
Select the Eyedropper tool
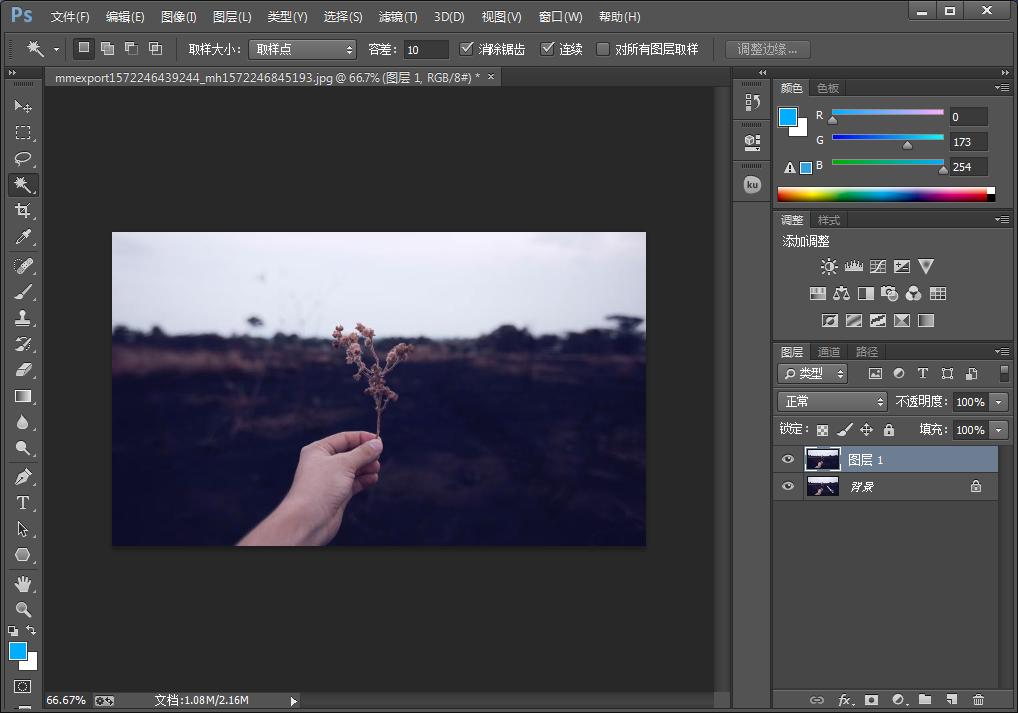coord(22,237)
